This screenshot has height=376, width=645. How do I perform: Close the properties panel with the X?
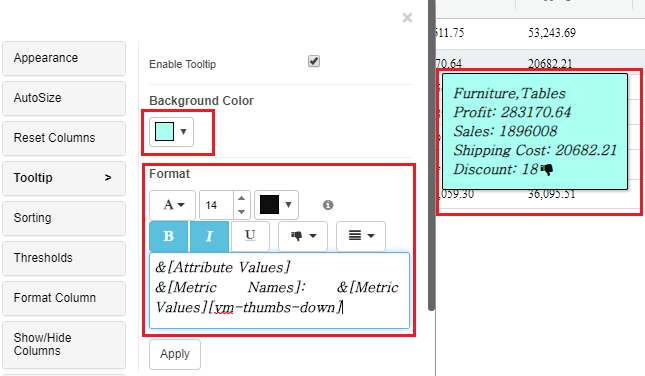[407, 18]
